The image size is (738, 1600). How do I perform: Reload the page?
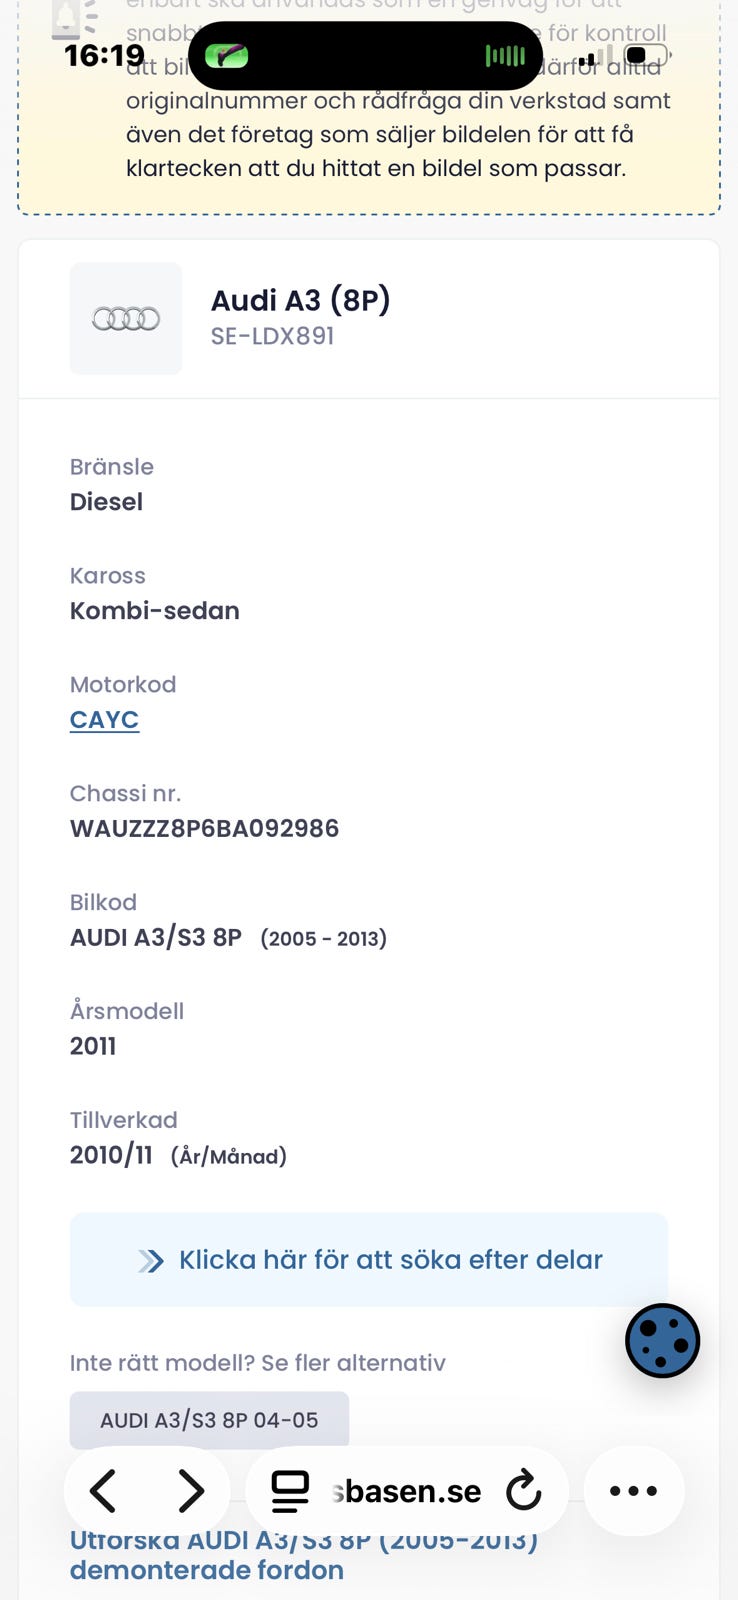pos(523,1492)
